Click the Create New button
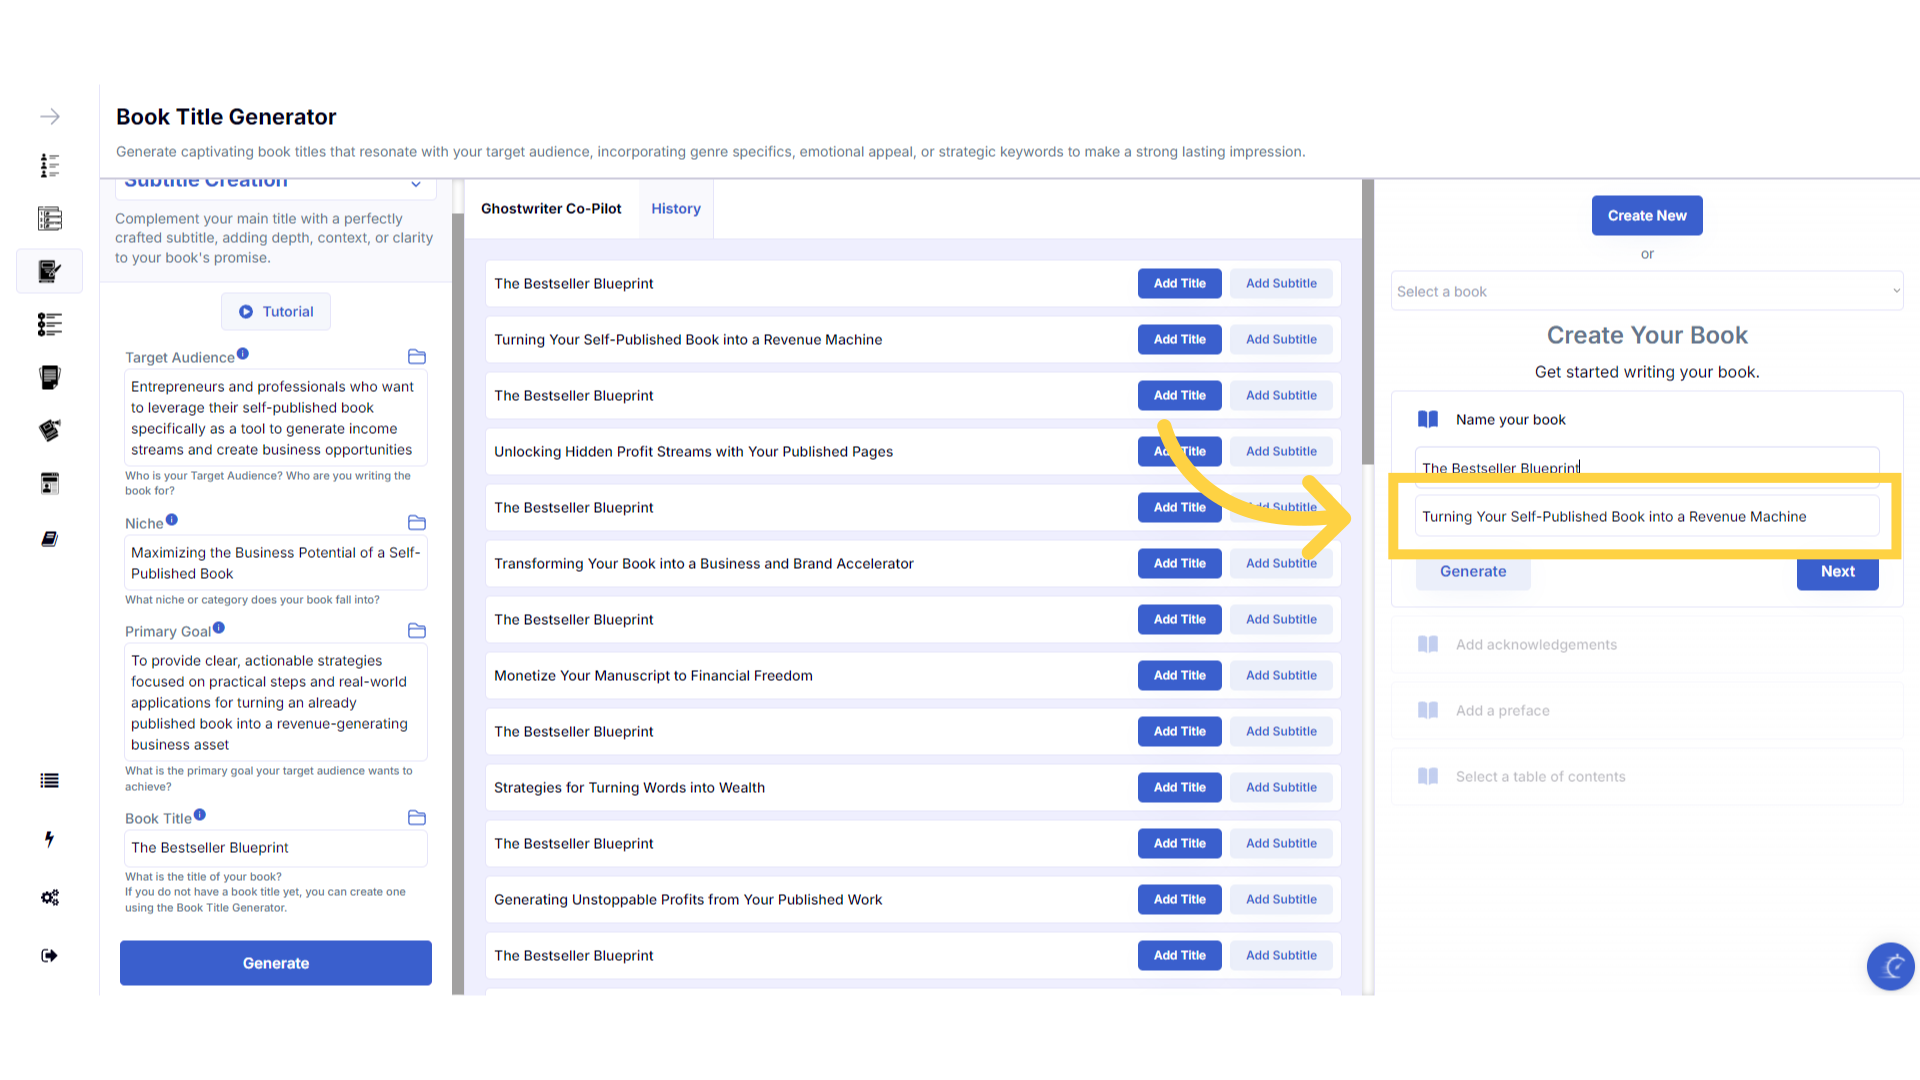Image resolution: width=1920 pixels, height=1080 pixels. pyautogui.click(x=1647, y=216)
